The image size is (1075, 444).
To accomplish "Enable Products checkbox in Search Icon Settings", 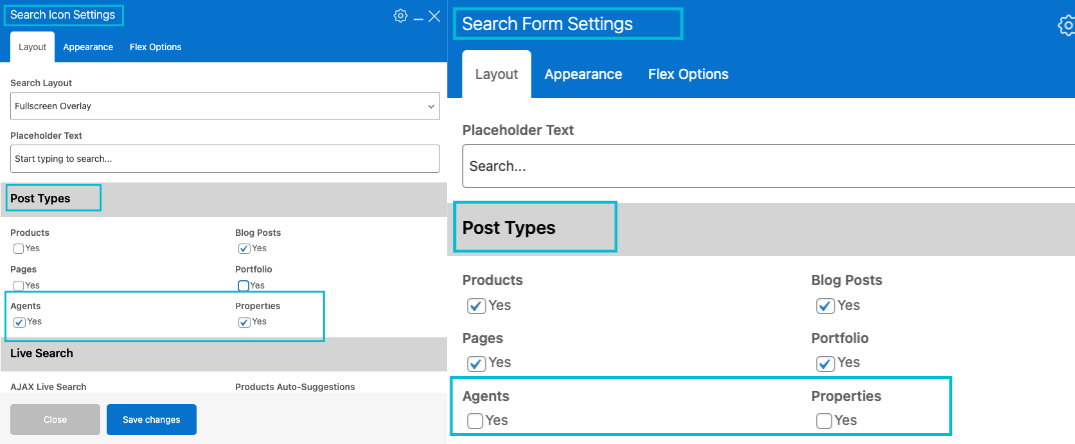I will tap(18, 248).
